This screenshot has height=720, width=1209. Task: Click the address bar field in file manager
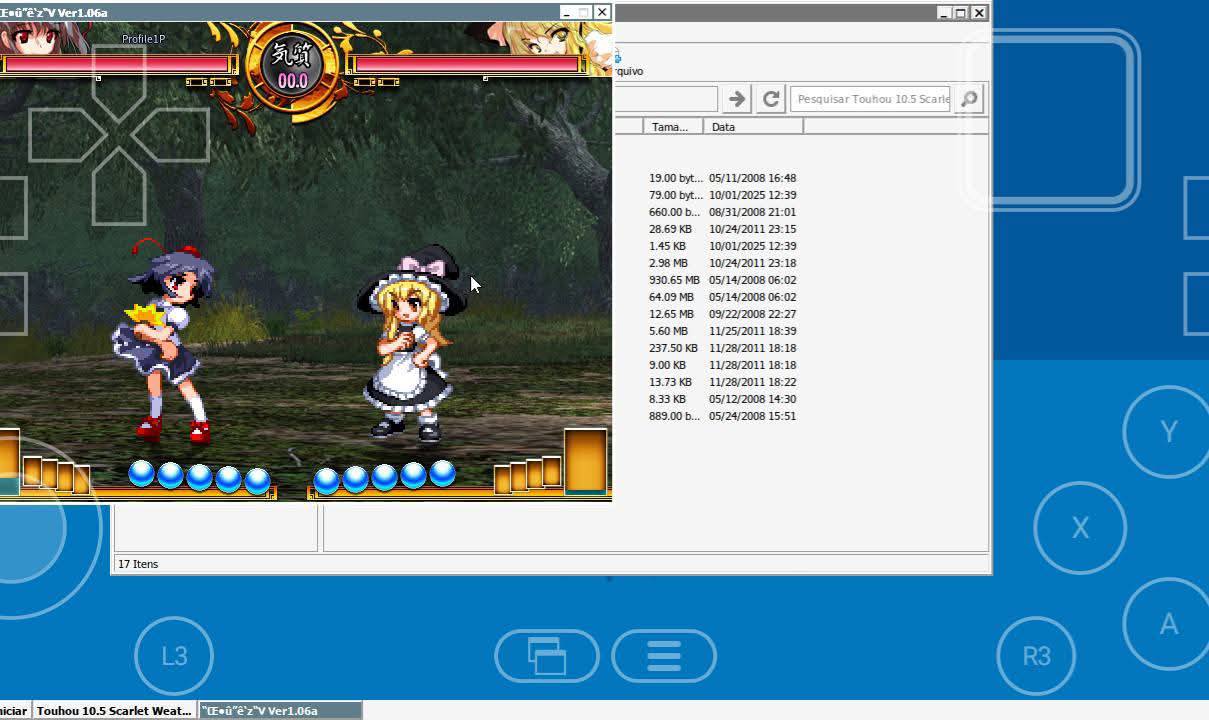pyautogui.click(x=665, y=98)
